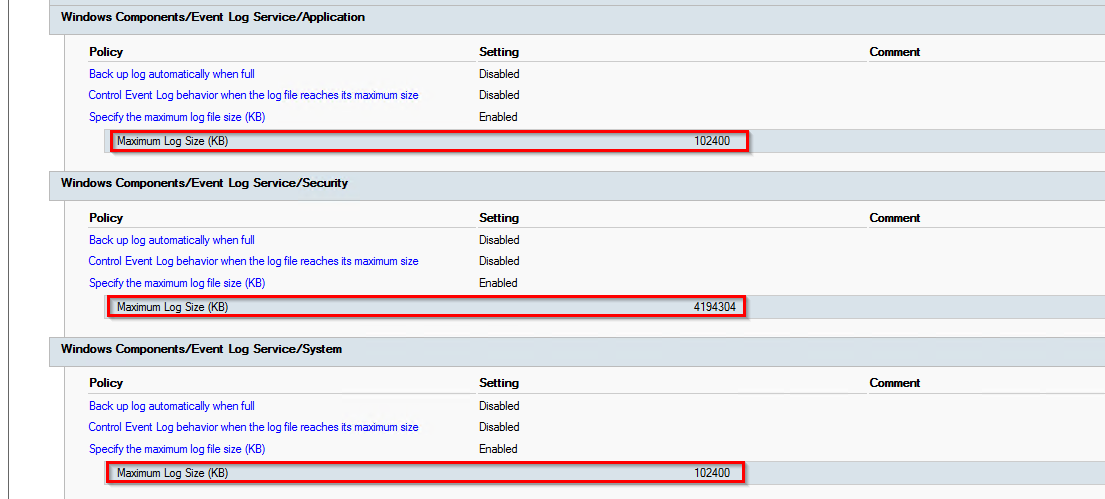This screenshot has height=499, width=1105.
Task: Open Security 'Back up log automatically when full' policy
Action: (172, 240)
